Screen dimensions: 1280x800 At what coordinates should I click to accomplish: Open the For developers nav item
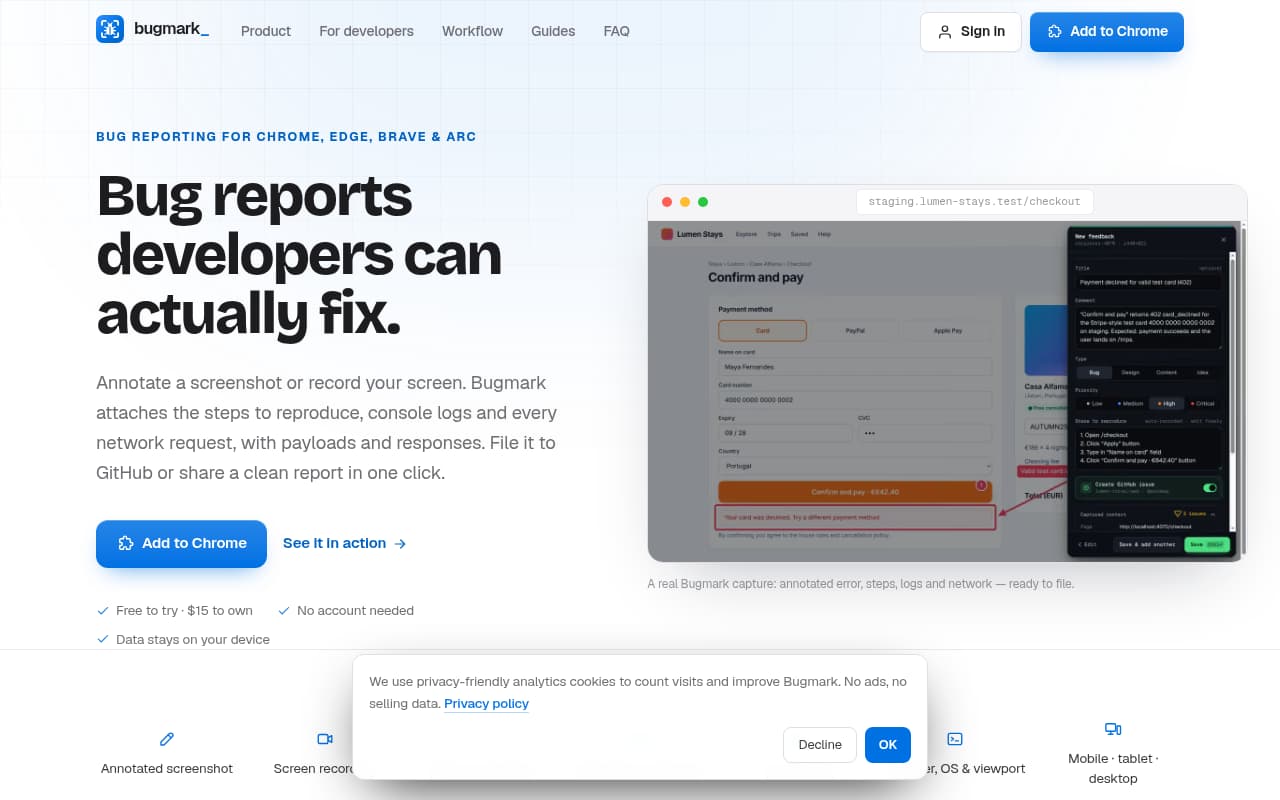[366, 31]
